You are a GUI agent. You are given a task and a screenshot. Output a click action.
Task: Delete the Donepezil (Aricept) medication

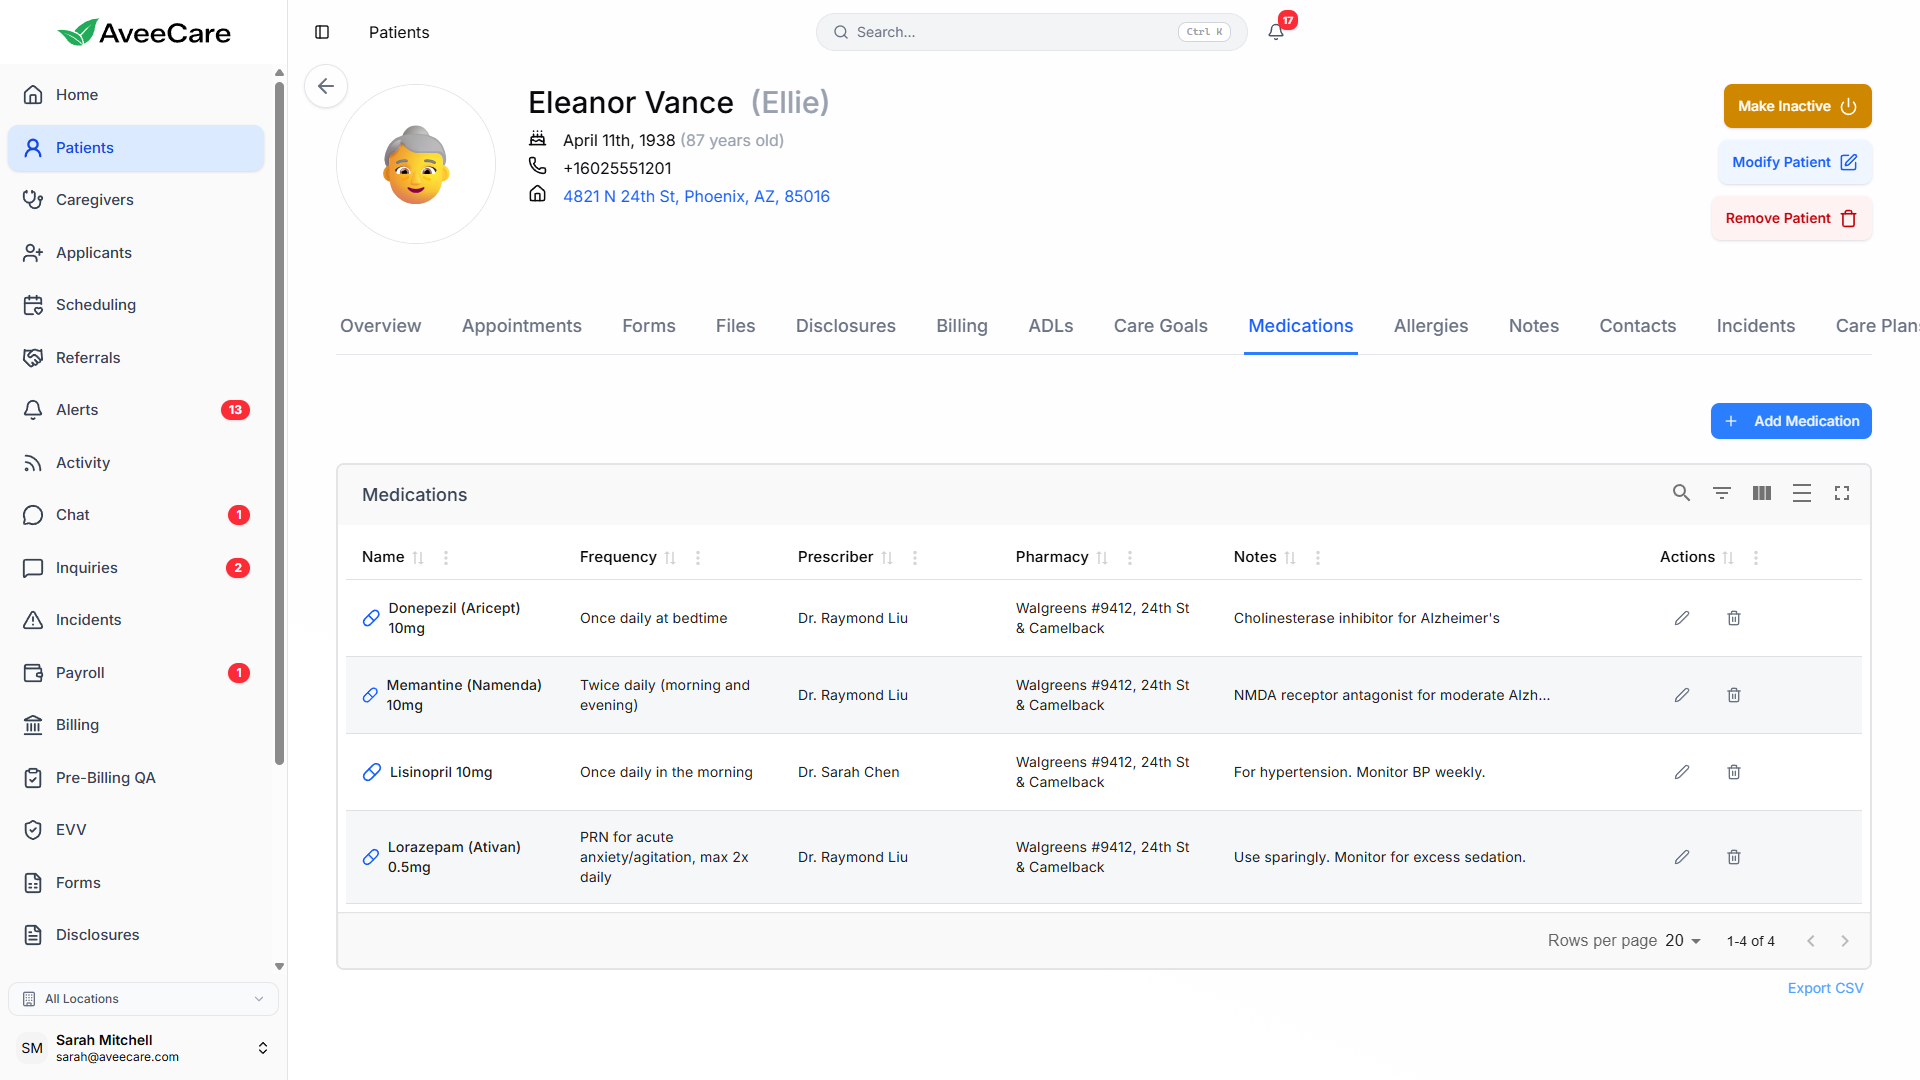click(x=1734, y=618)
